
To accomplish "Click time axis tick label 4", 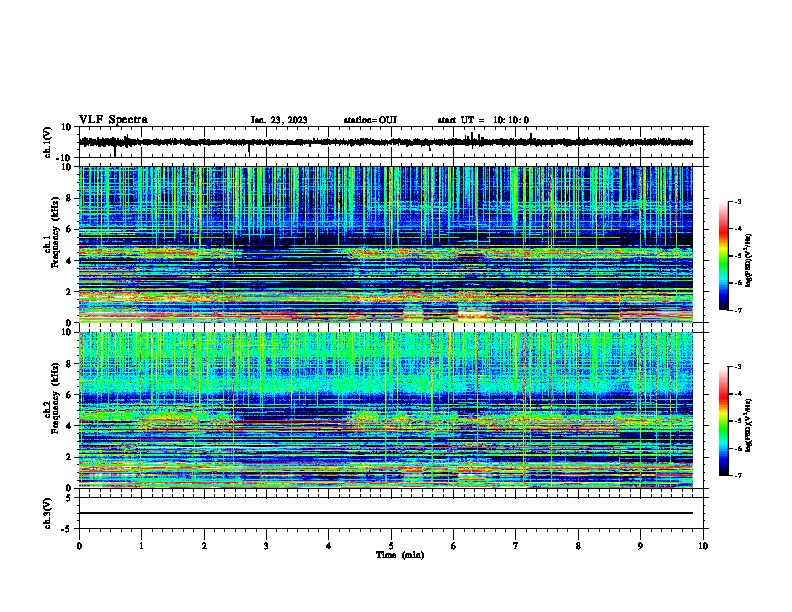I will click(329, 545).
